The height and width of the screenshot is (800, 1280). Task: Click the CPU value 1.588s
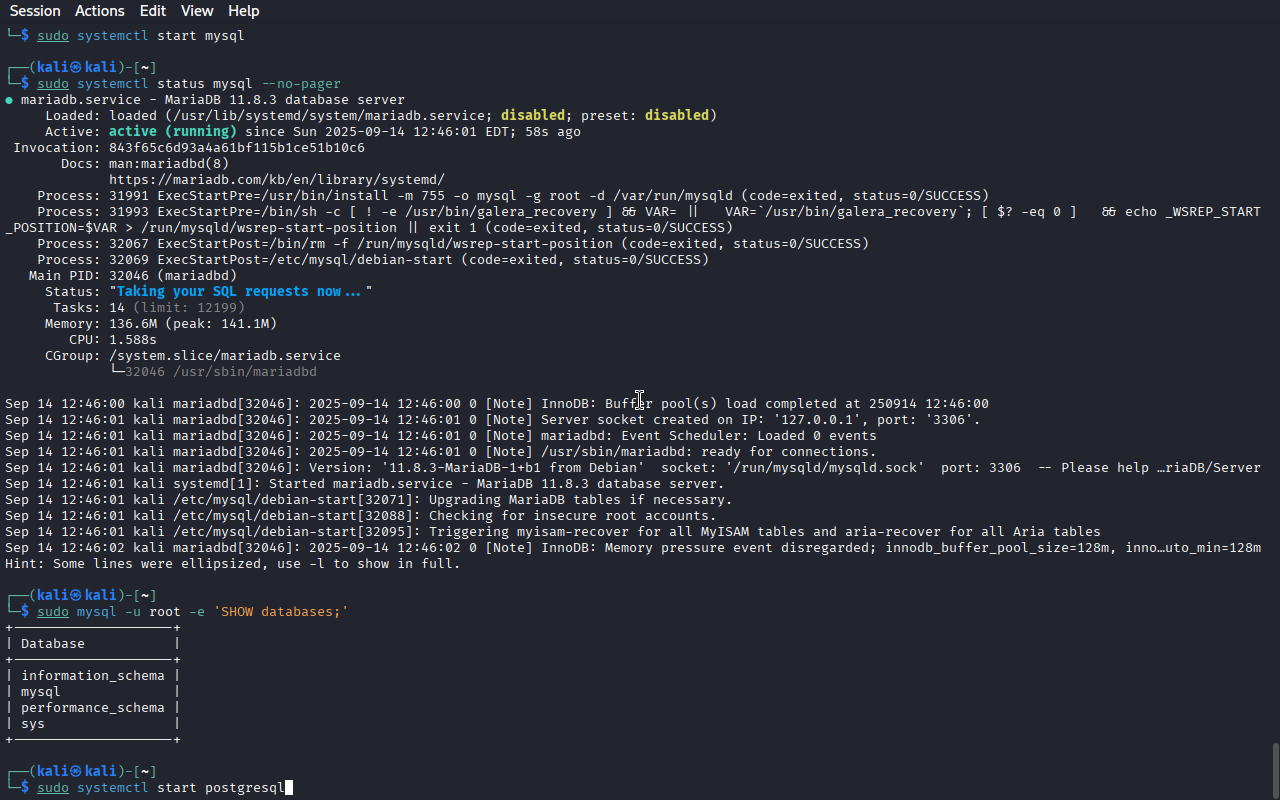click(x=133, y=339)
